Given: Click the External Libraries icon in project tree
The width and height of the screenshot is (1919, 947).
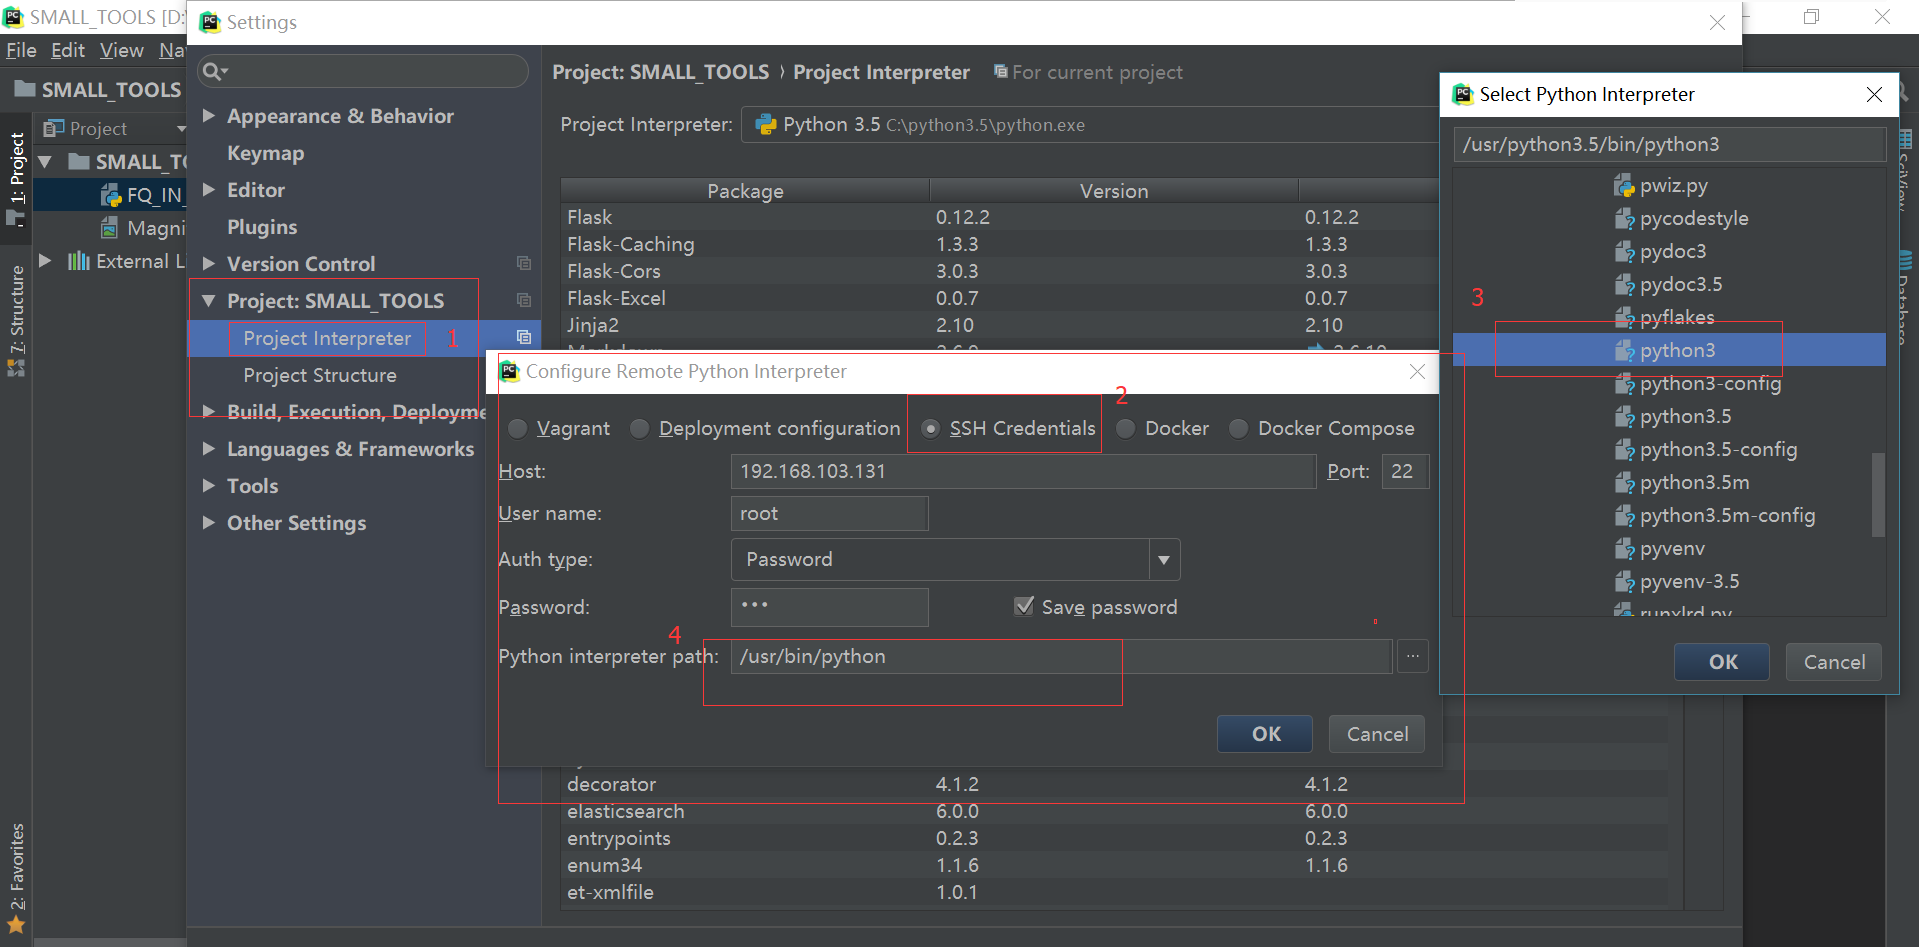Looking at the screenshot, I should pyautogui.click(x=78, y=261).
